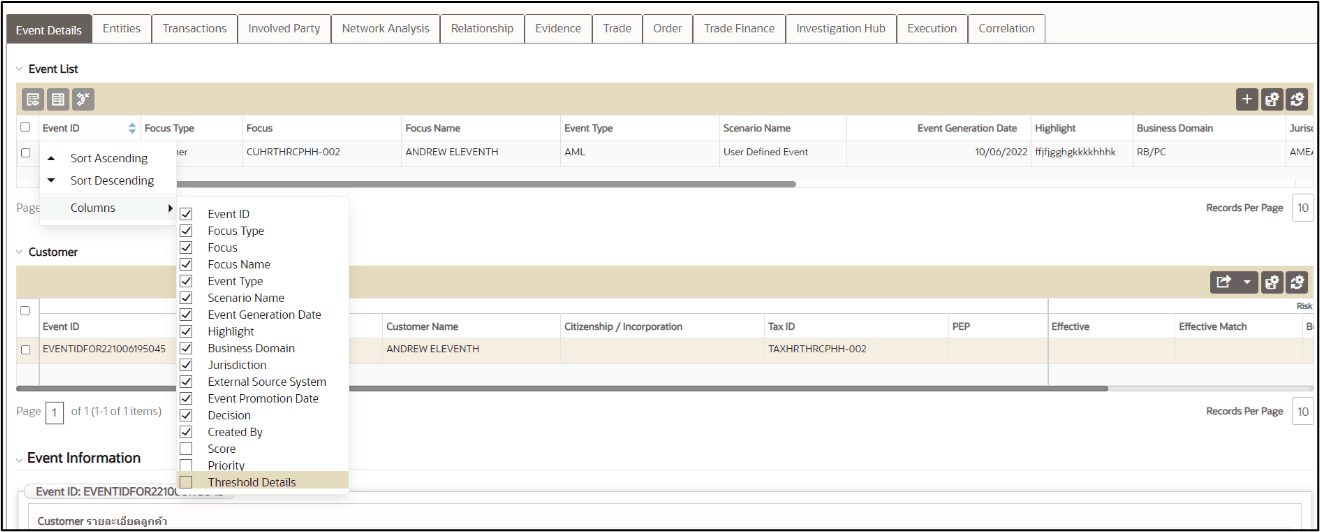The width and height of the screenshot is (1320, 532).
Task: Open the Evidence tab
Action: click(x=558, y=28)
